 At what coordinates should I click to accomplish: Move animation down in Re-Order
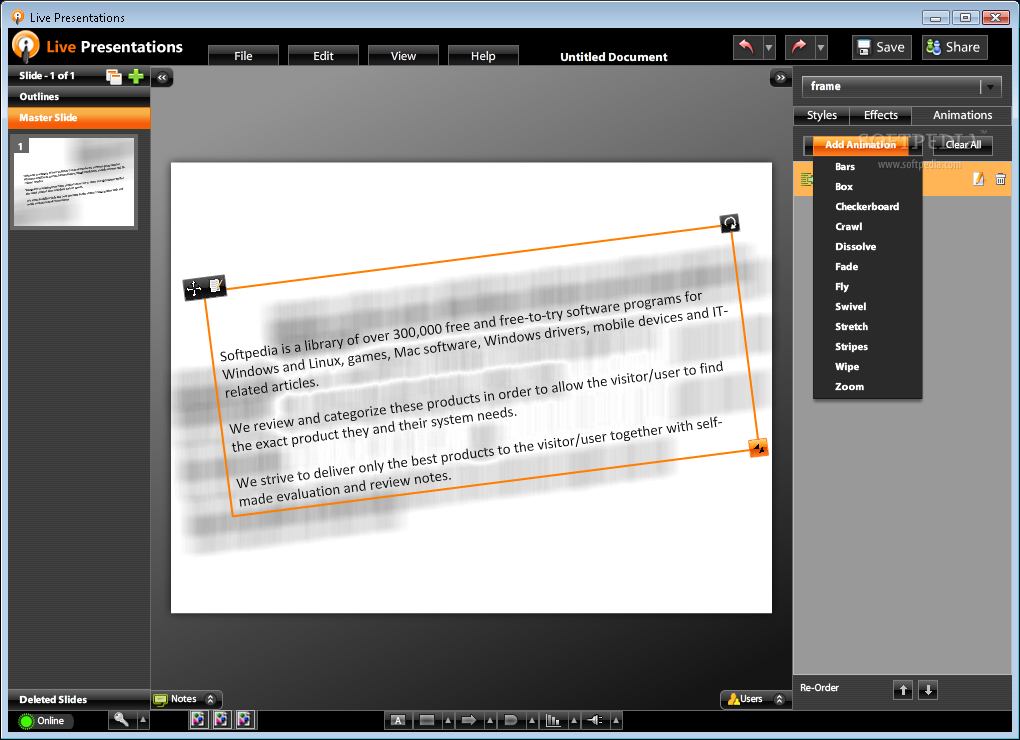tap(928, 690)
